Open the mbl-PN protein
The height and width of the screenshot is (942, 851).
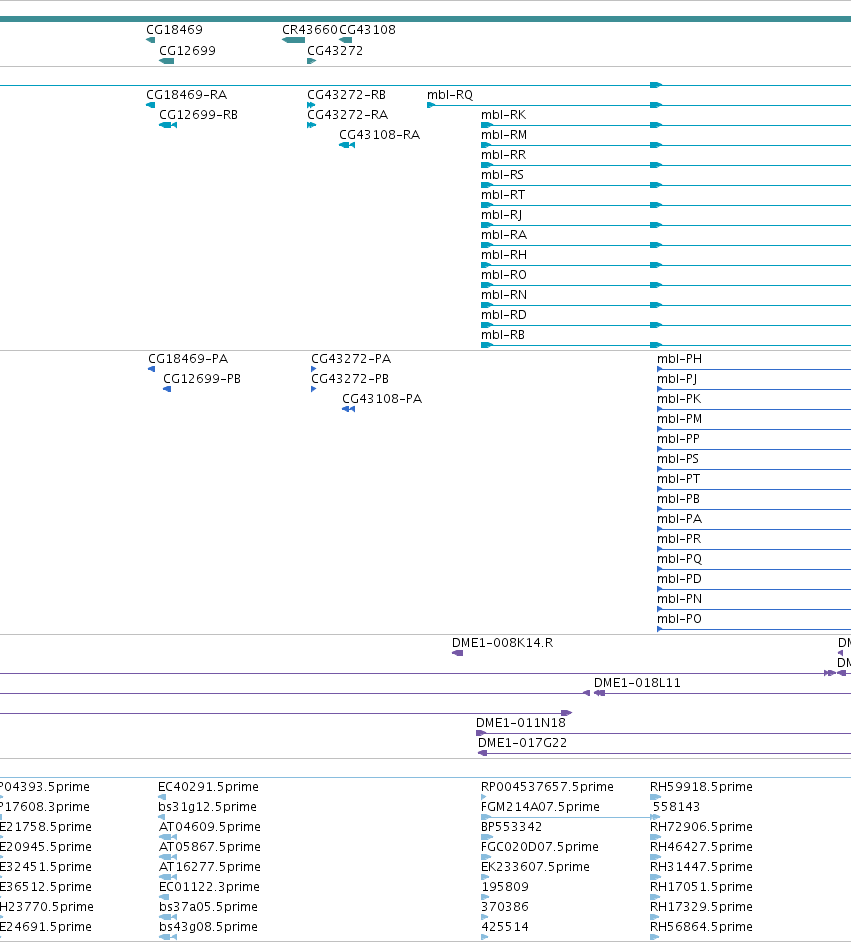(x=679, y=598)
